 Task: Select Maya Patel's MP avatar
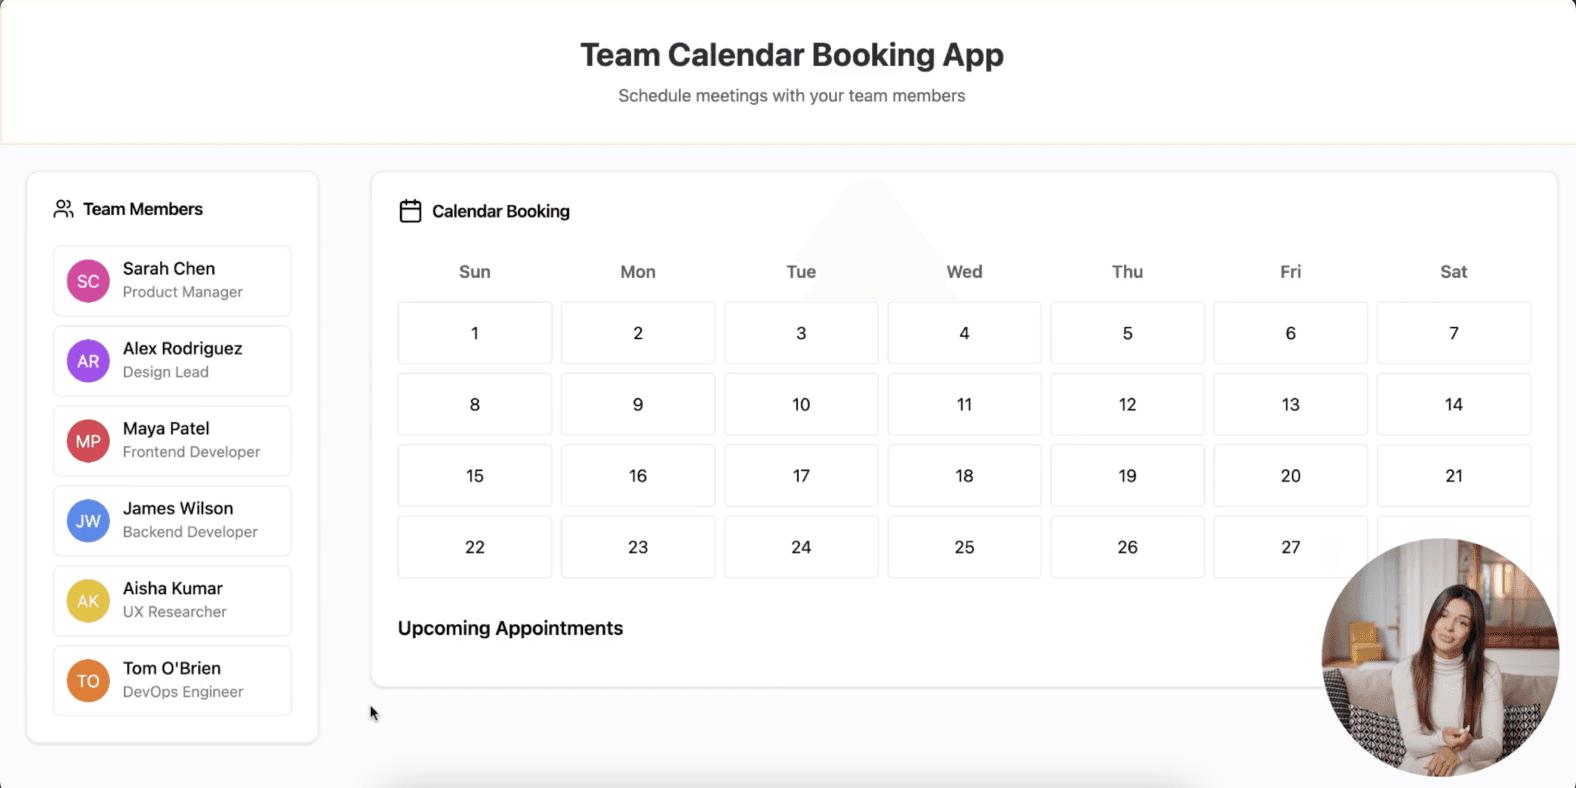pos(88,441)
